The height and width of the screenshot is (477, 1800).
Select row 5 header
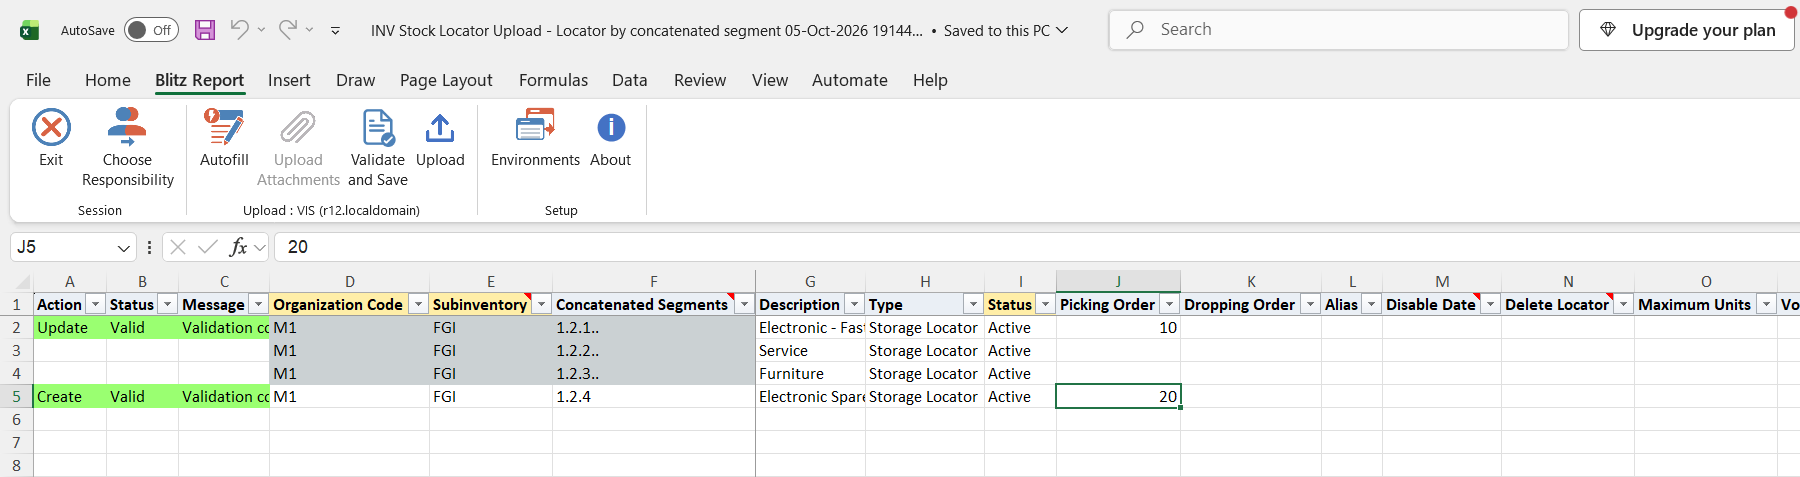[x=16, y=396]
